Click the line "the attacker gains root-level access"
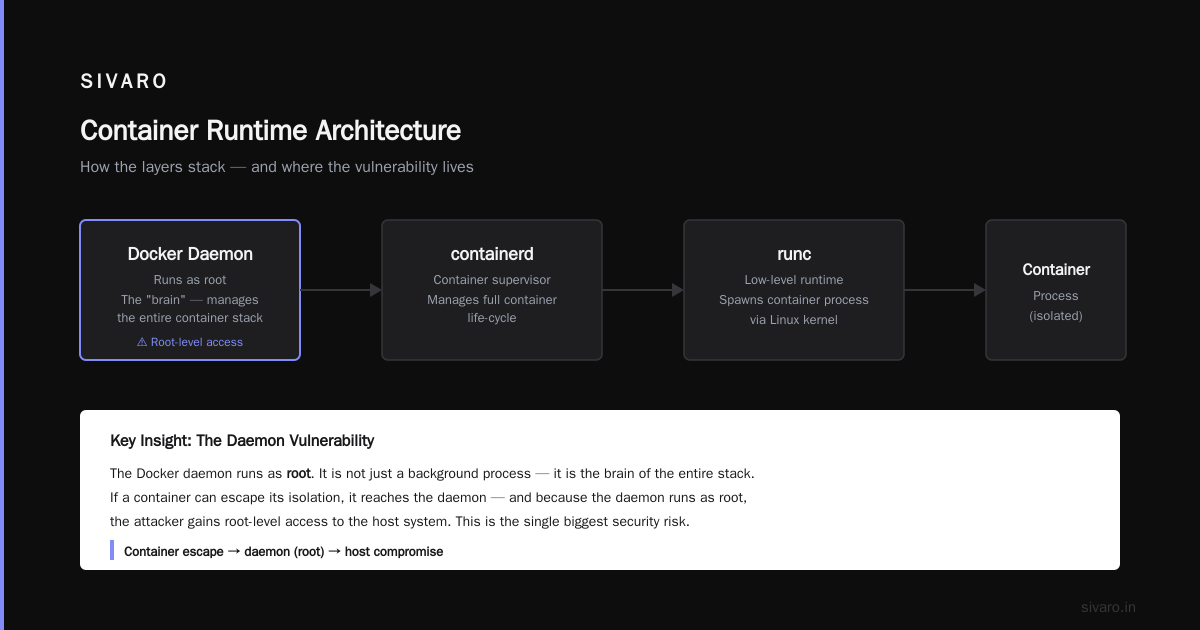The height and width of the screenshot is (630, 1200). click(x=400, y=521)
